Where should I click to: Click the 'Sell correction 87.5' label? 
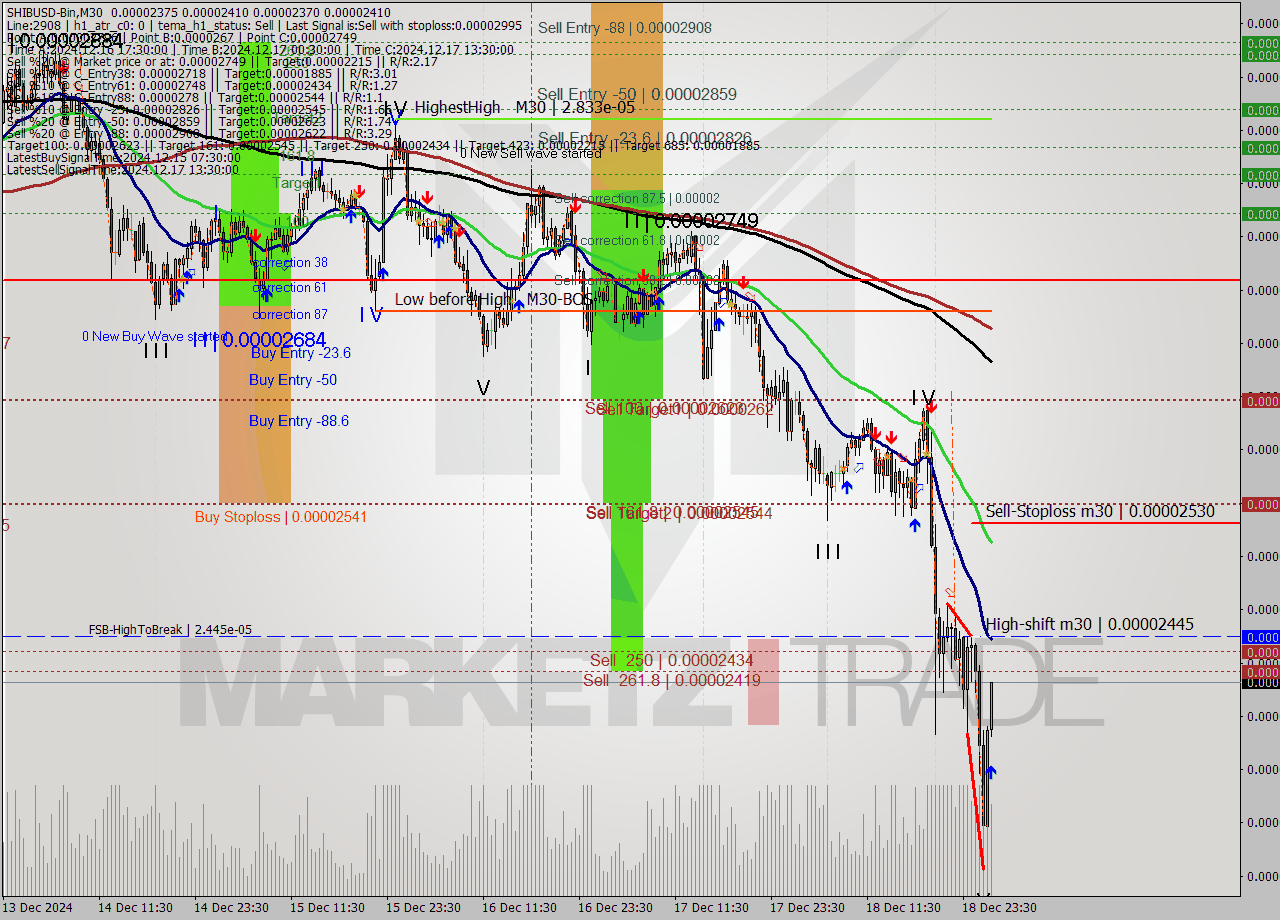[637, 198]
